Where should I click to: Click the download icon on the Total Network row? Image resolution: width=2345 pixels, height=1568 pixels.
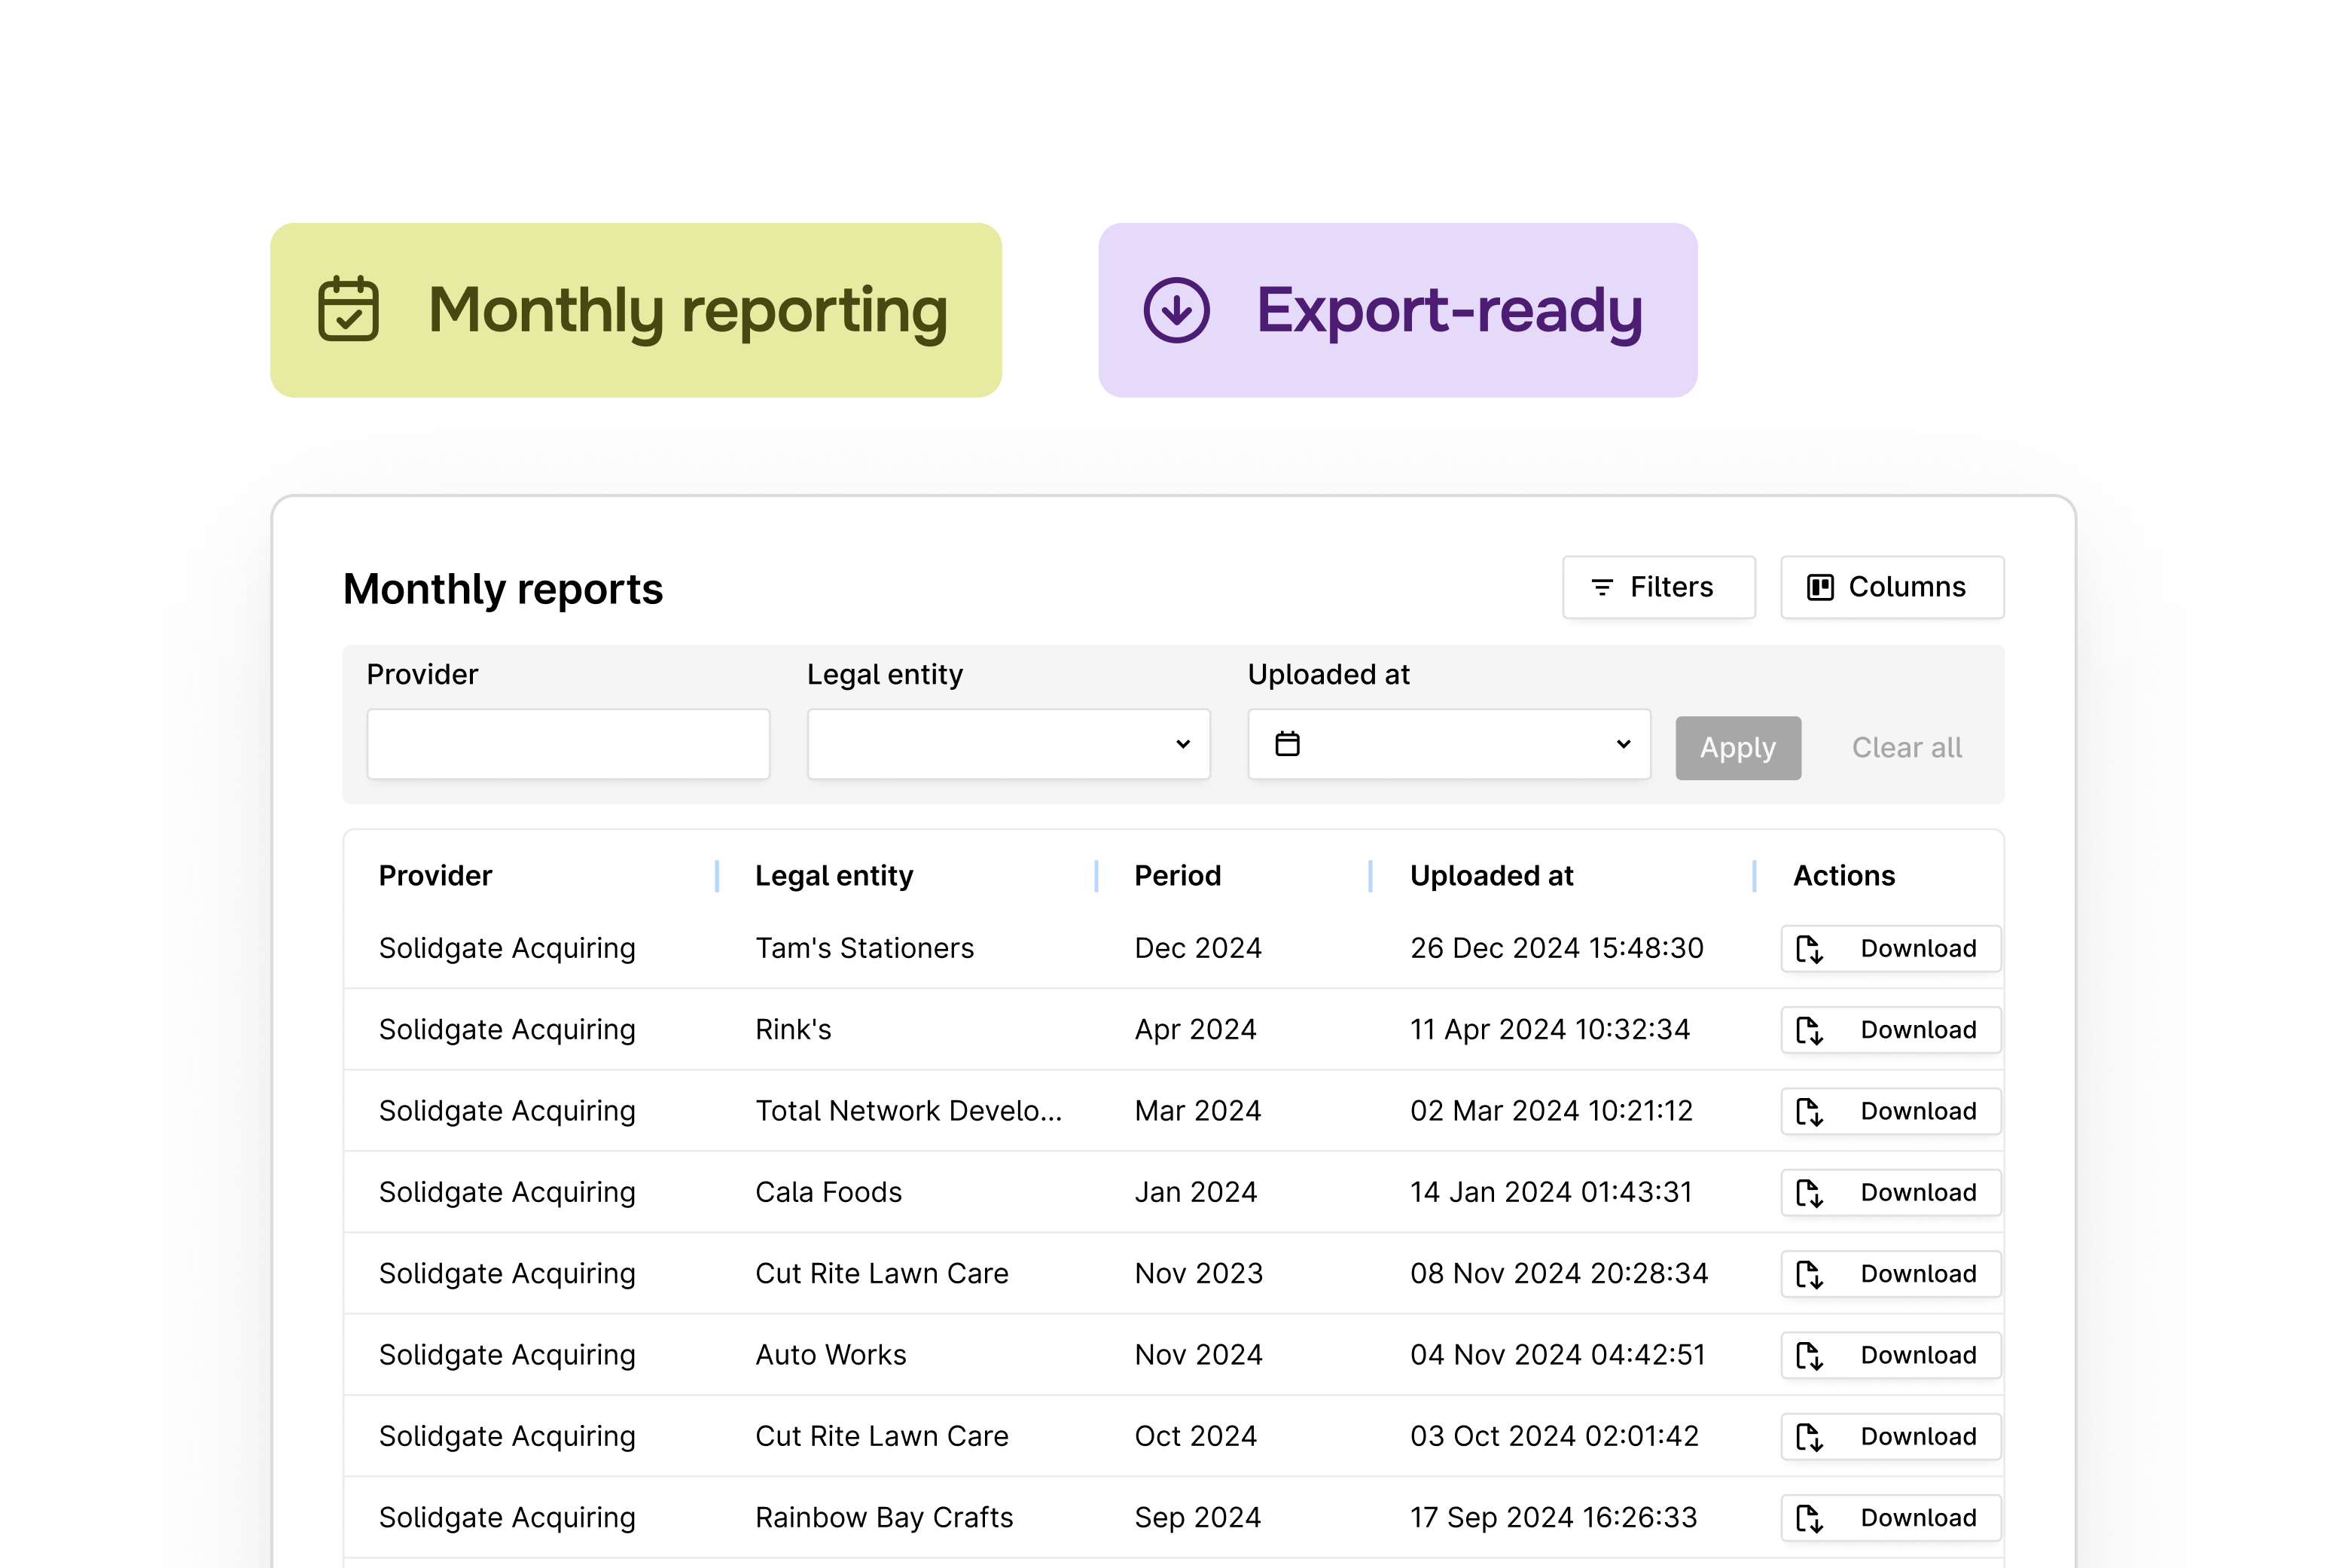pyautogui.click(x=1812, y=1110)
